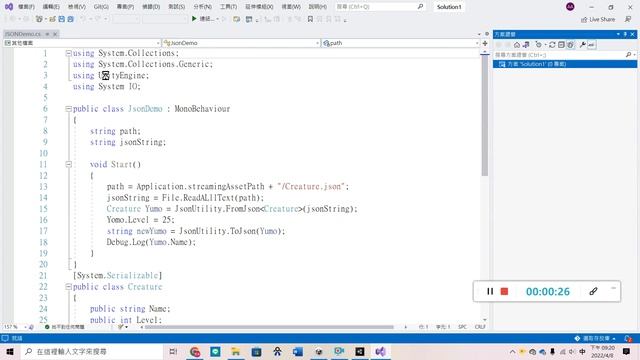Toggle a bookmark with the bookmark icon
The image size is (640, 360).
point(310,19)
